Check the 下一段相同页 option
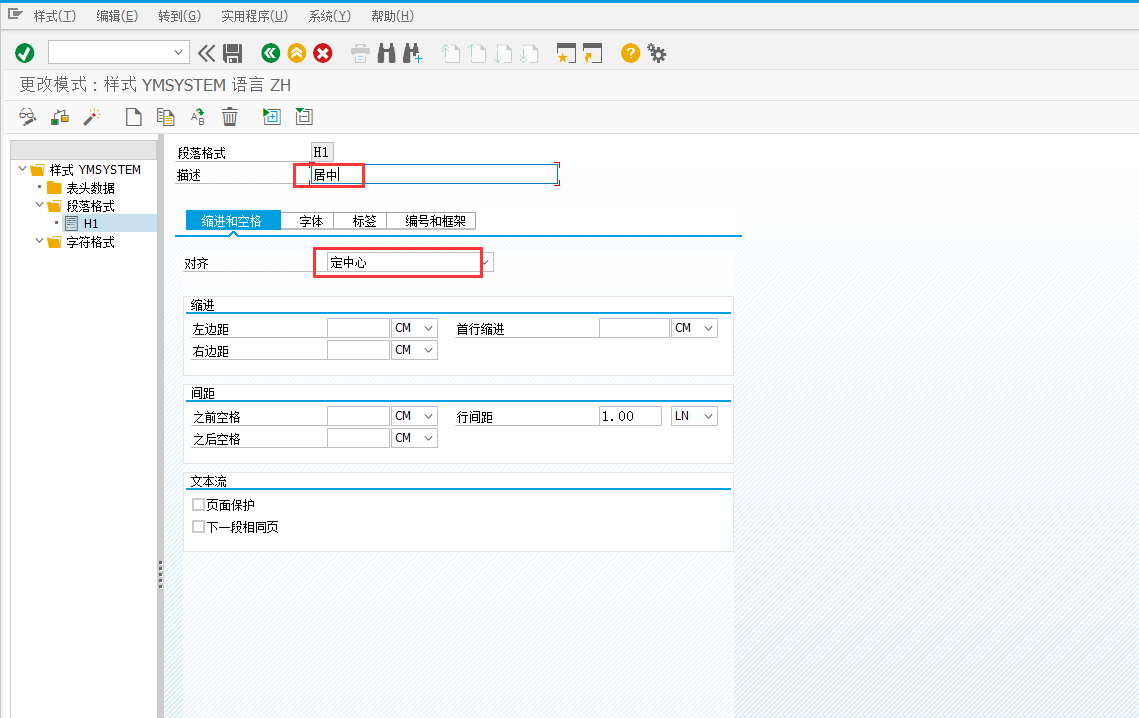The height and width of the screenshot is (718, 1139). coord(198,524)
